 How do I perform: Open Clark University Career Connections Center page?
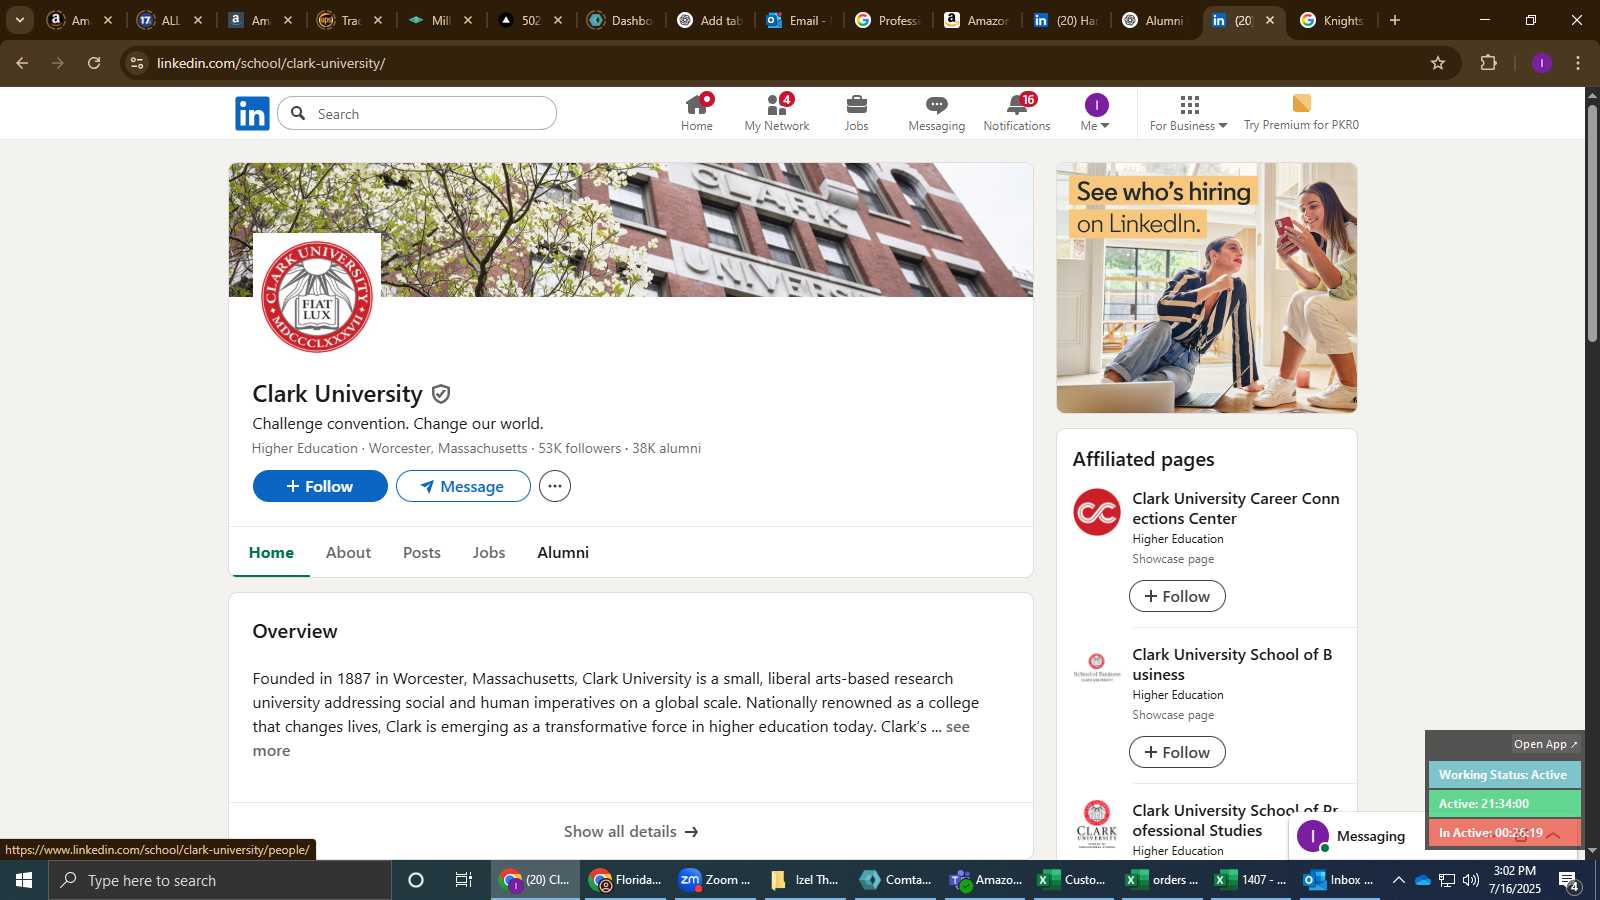point(1236,508)
